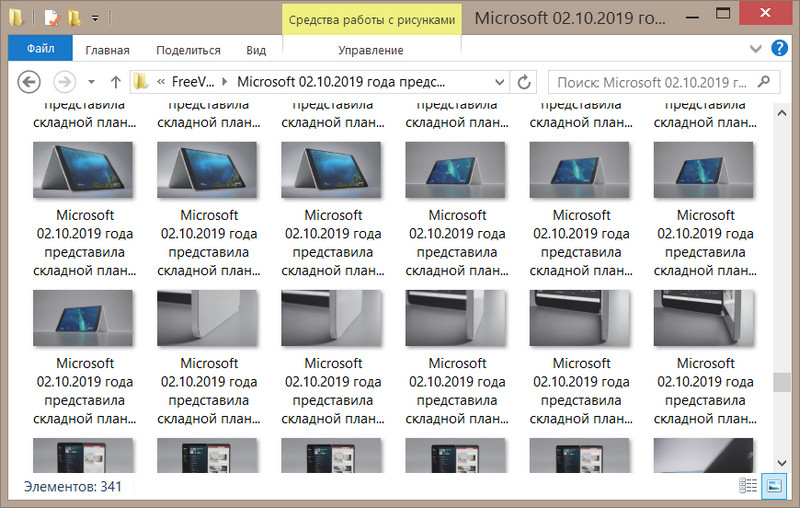
Task: Click the folder icon in the address bar
Action: click(x=141, y=82)
